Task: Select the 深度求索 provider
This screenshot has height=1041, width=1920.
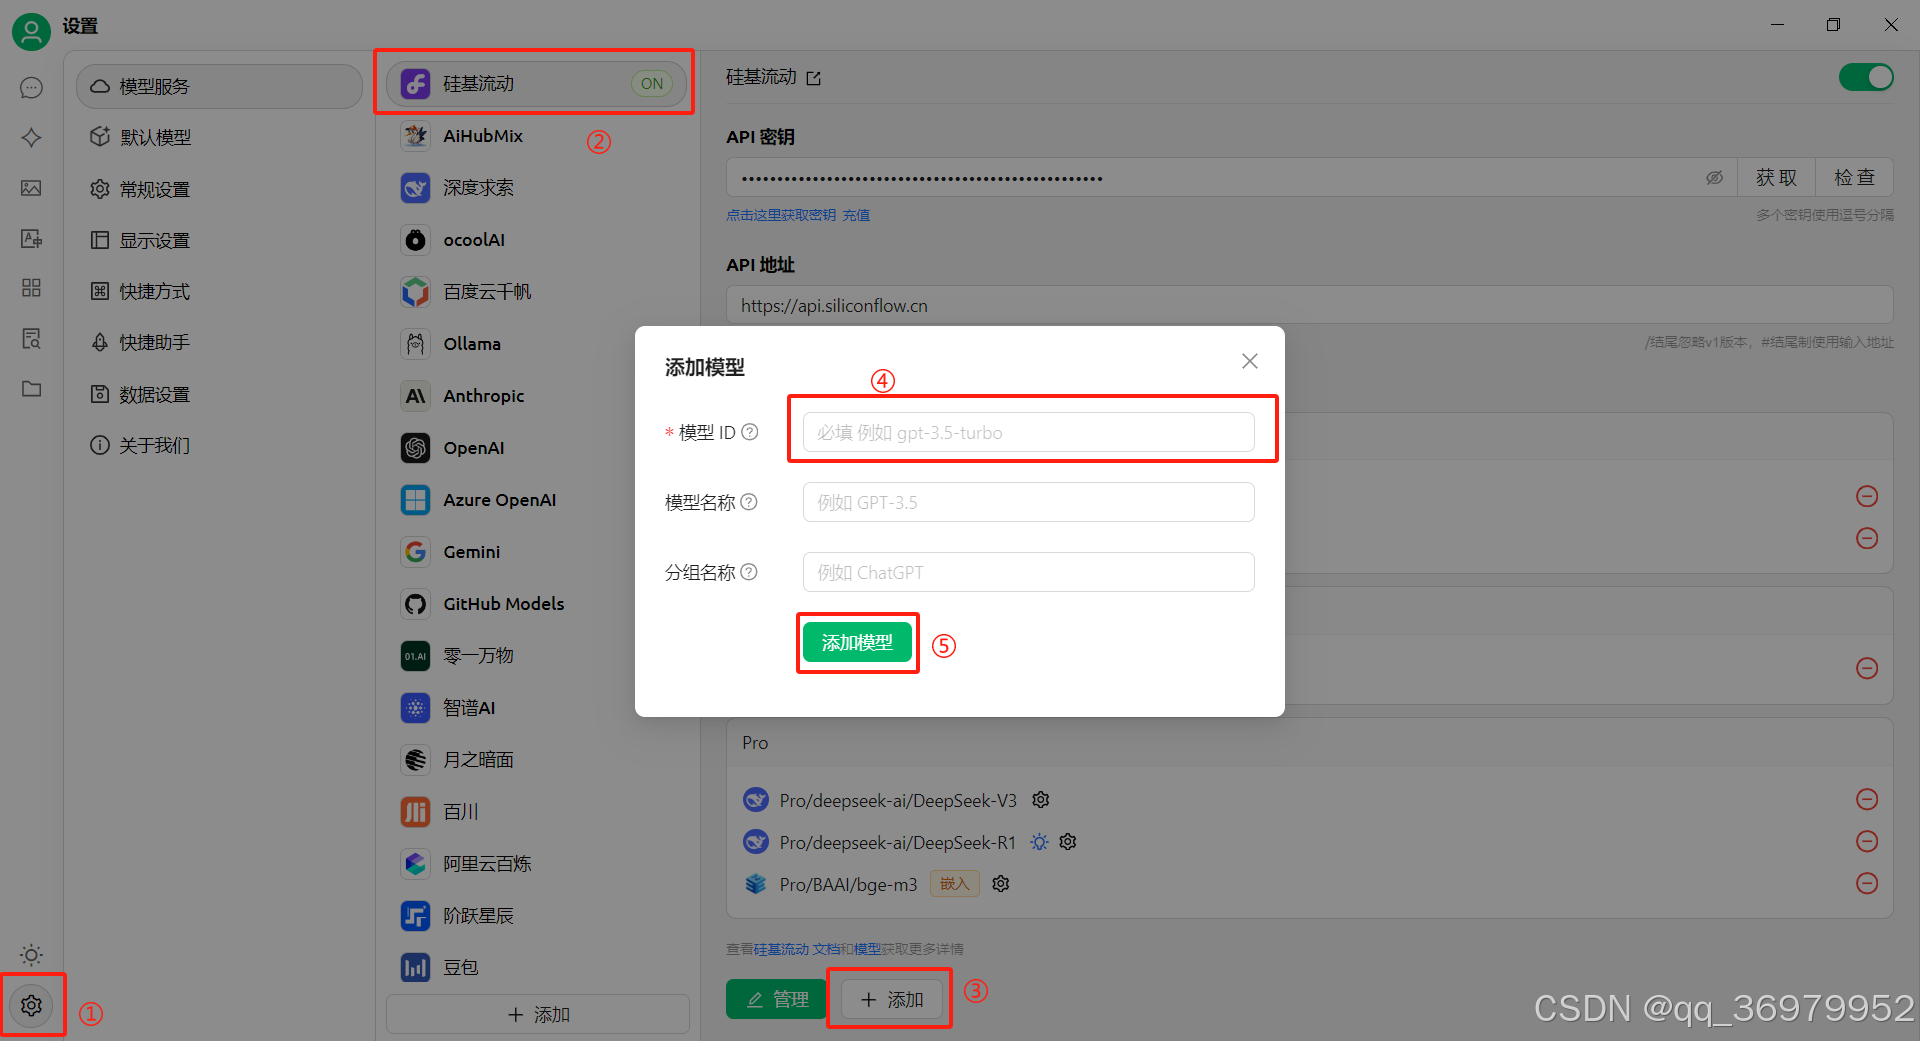Action: (537, 188)
